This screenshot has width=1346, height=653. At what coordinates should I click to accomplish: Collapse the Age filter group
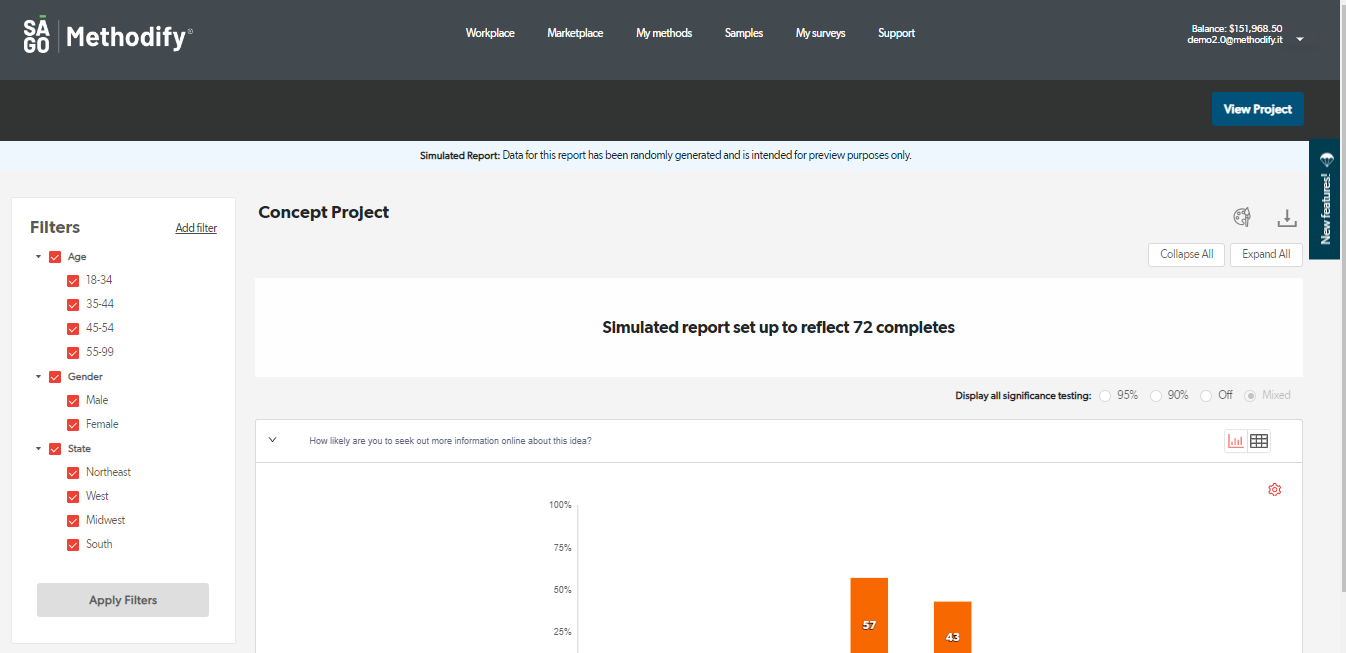(x=39, y=257)
